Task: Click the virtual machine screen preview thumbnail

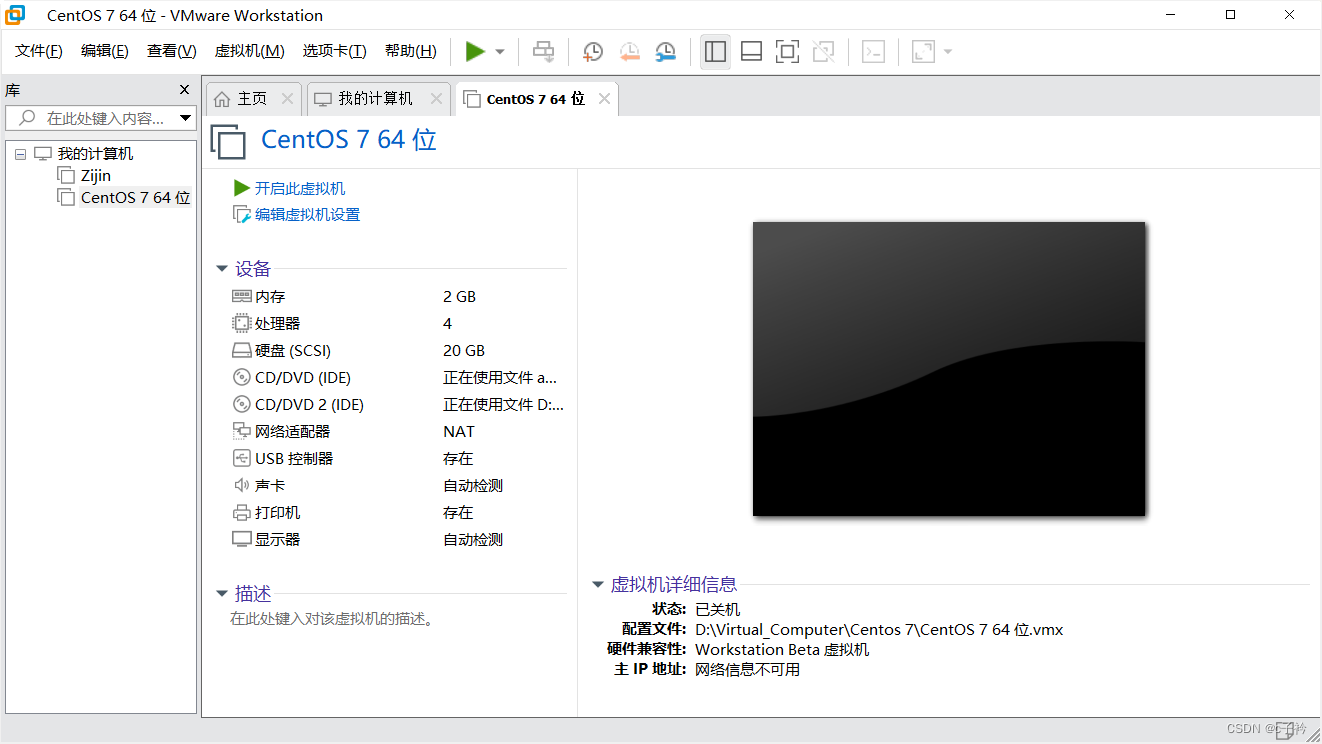Action: pos(949,369)
